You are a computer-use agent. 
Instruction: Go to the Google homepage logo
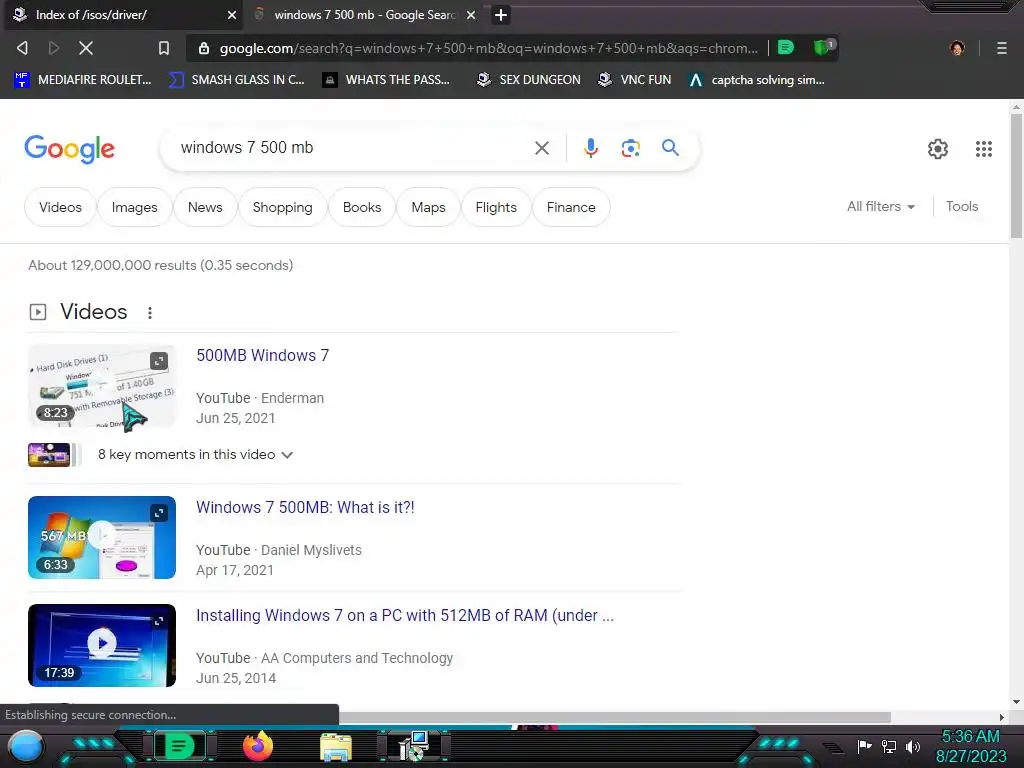(69, 149)
